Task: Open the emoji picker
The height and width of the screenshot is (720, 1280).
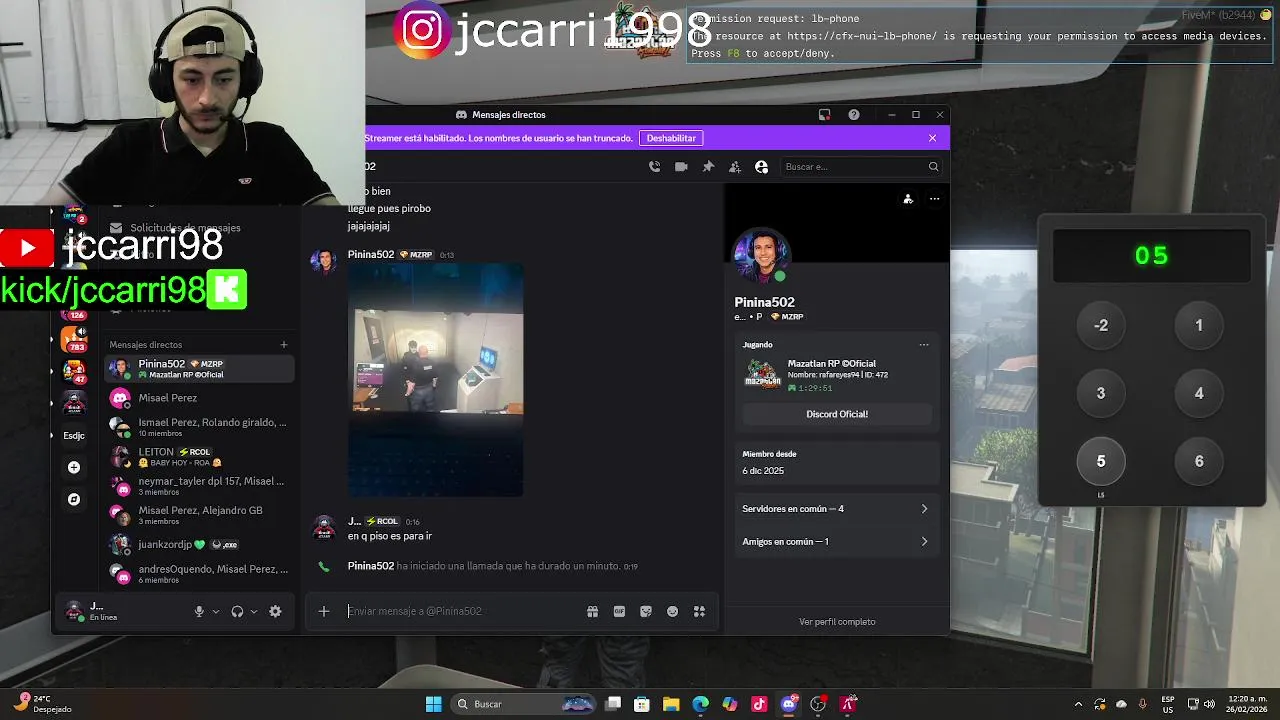Action: [672, 611]
